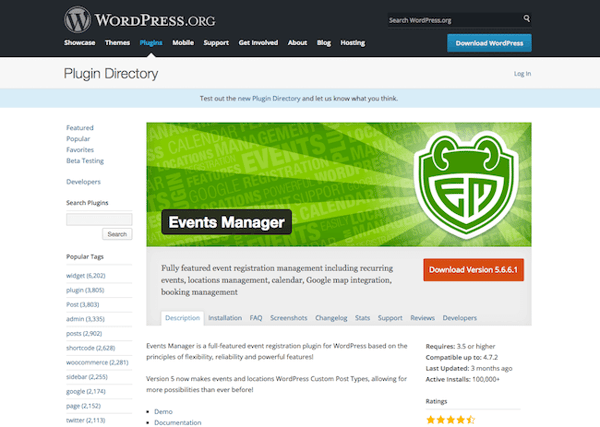Click Download Version 5.6.6.1 button
This screenshot has width=600, height=427.
pos(473,270)
